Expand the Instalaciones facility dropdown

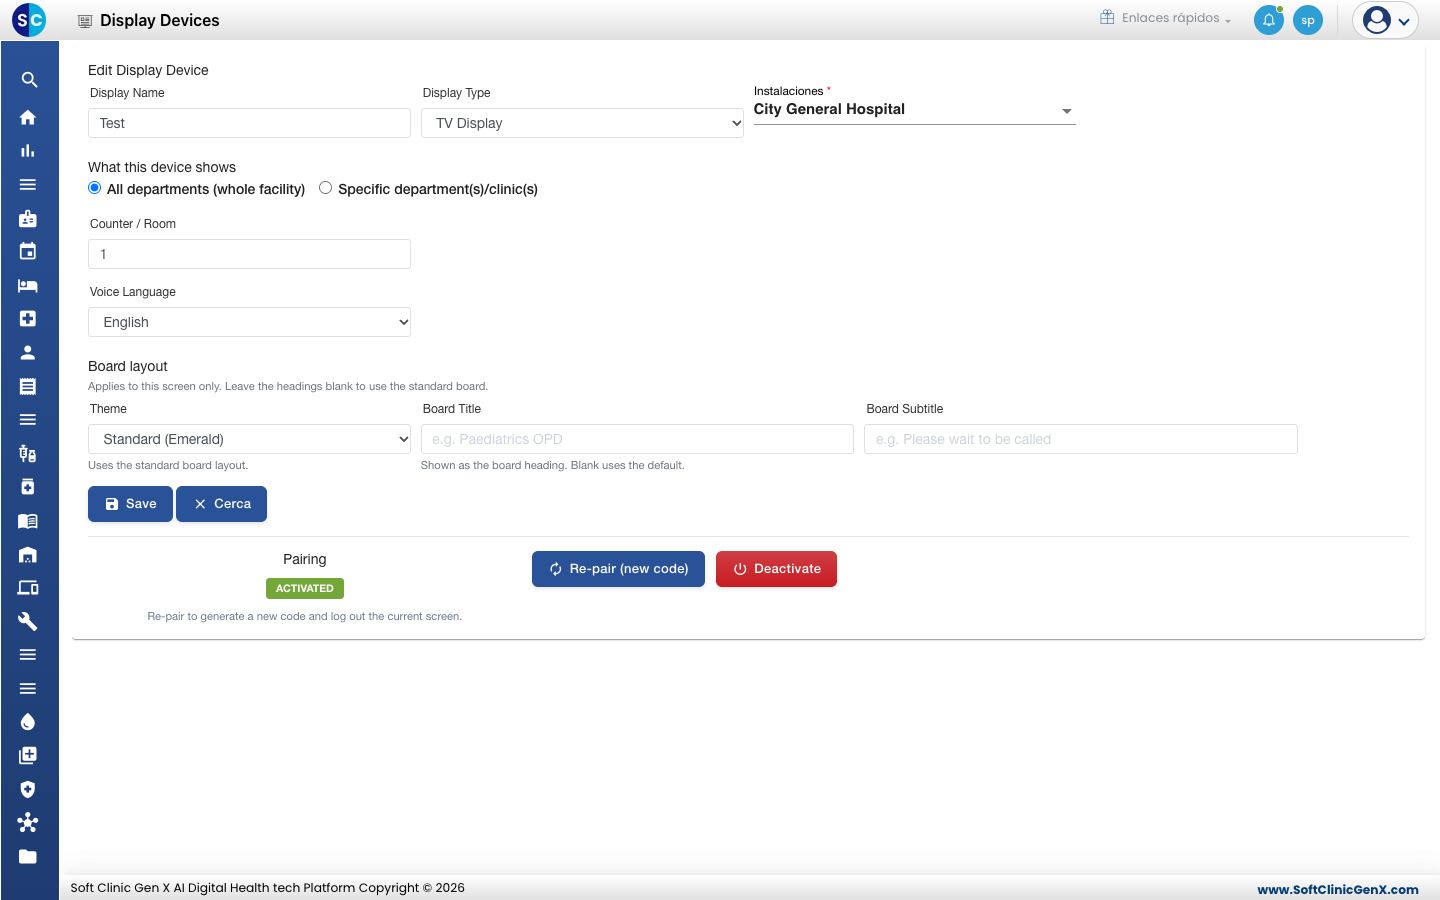(914, 110)
